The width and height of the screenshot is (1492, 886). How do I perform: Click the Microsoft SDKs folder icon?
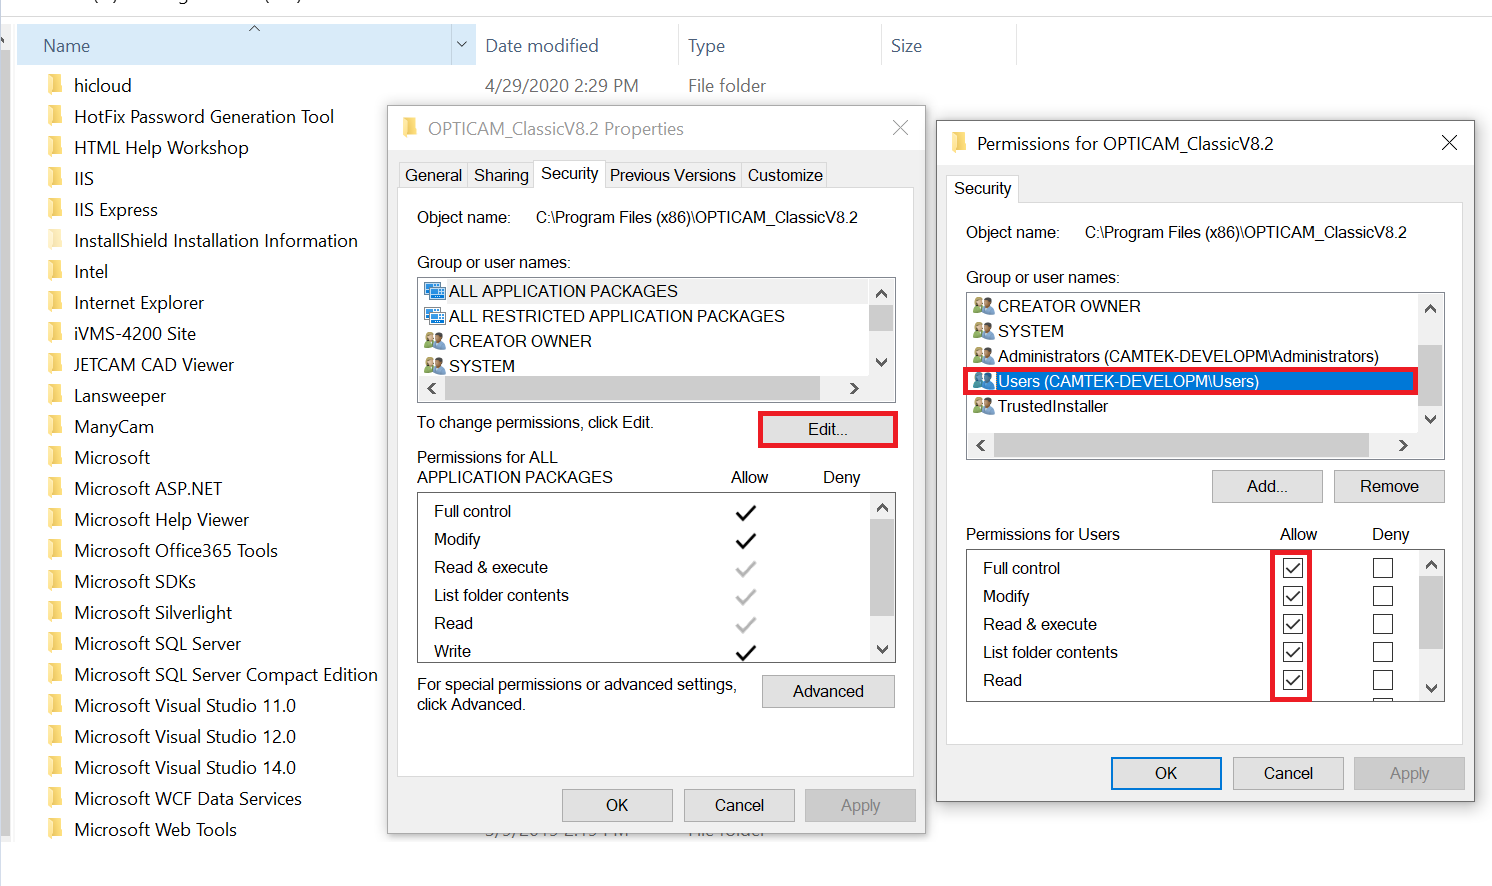(x=55, y=581)
